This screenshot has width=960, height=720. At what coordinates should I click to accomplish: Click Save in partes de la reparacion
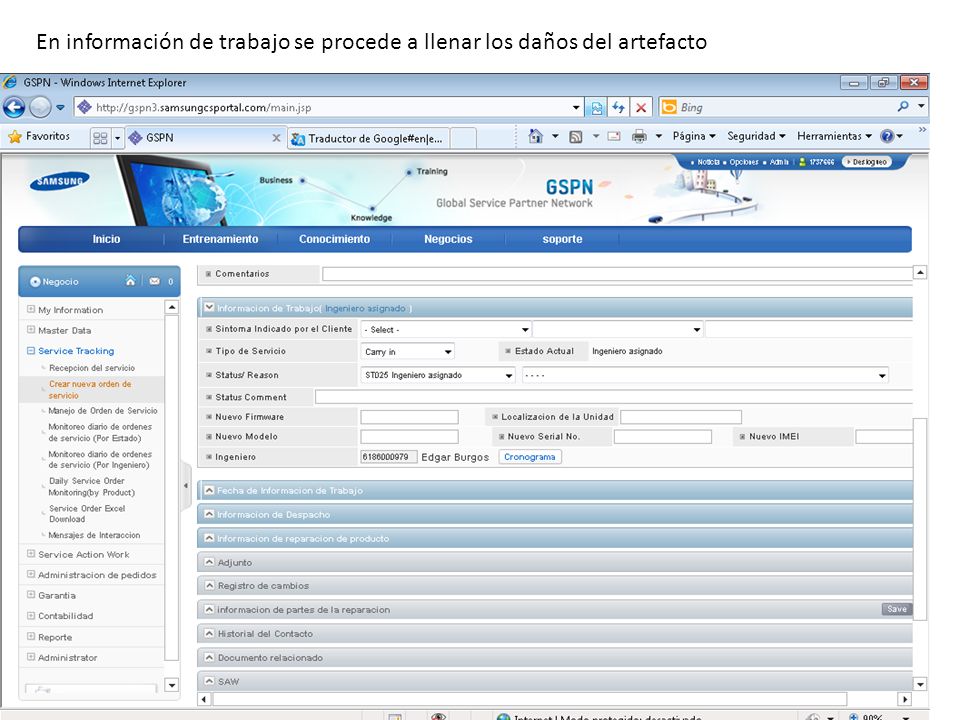(x=896, y=609)
